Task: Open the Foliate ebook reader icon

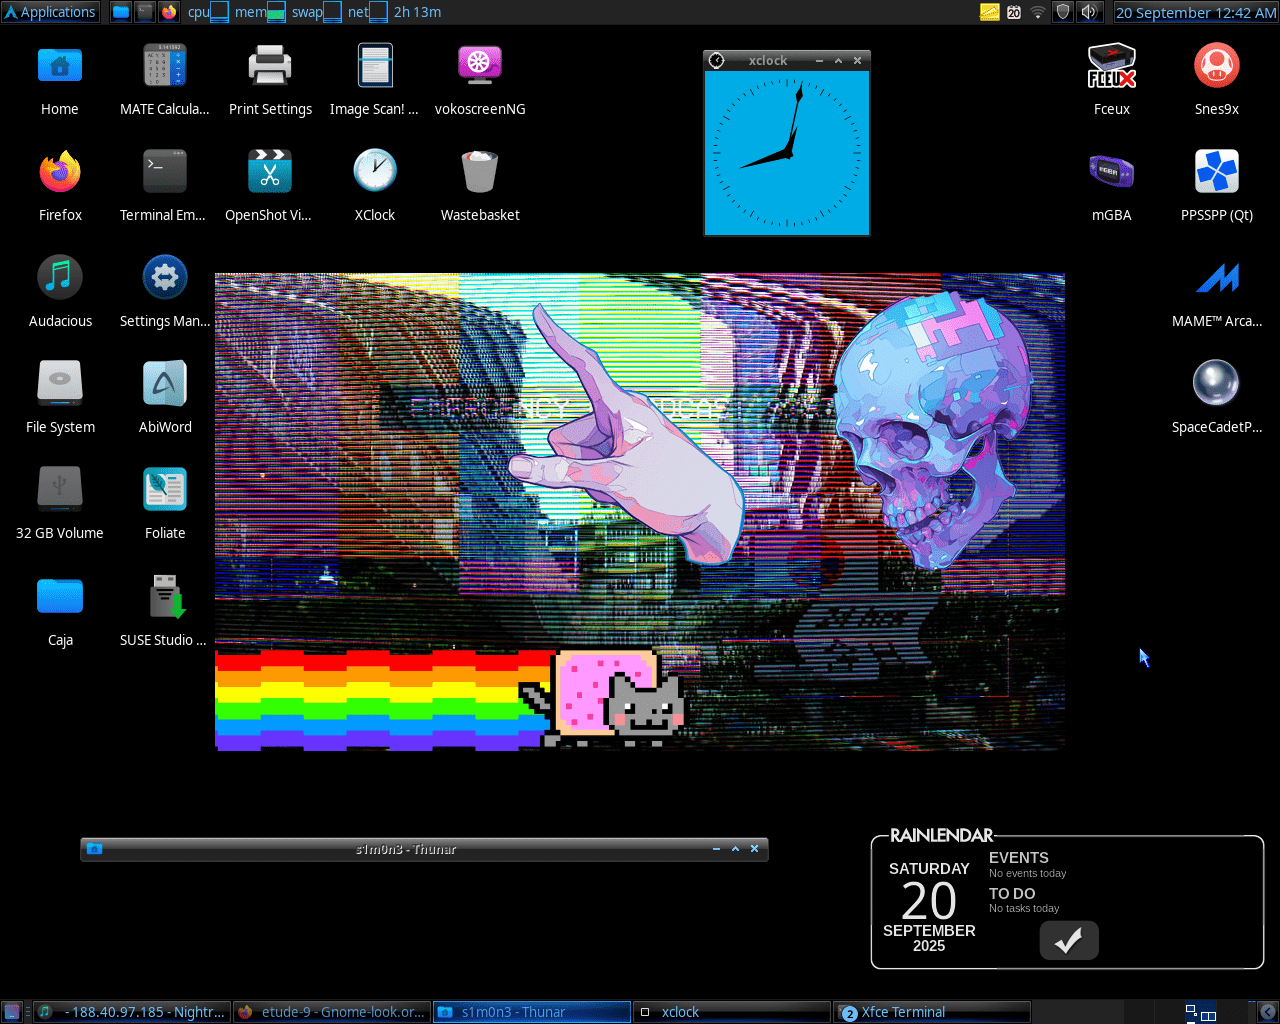Action: coord(165,490)
